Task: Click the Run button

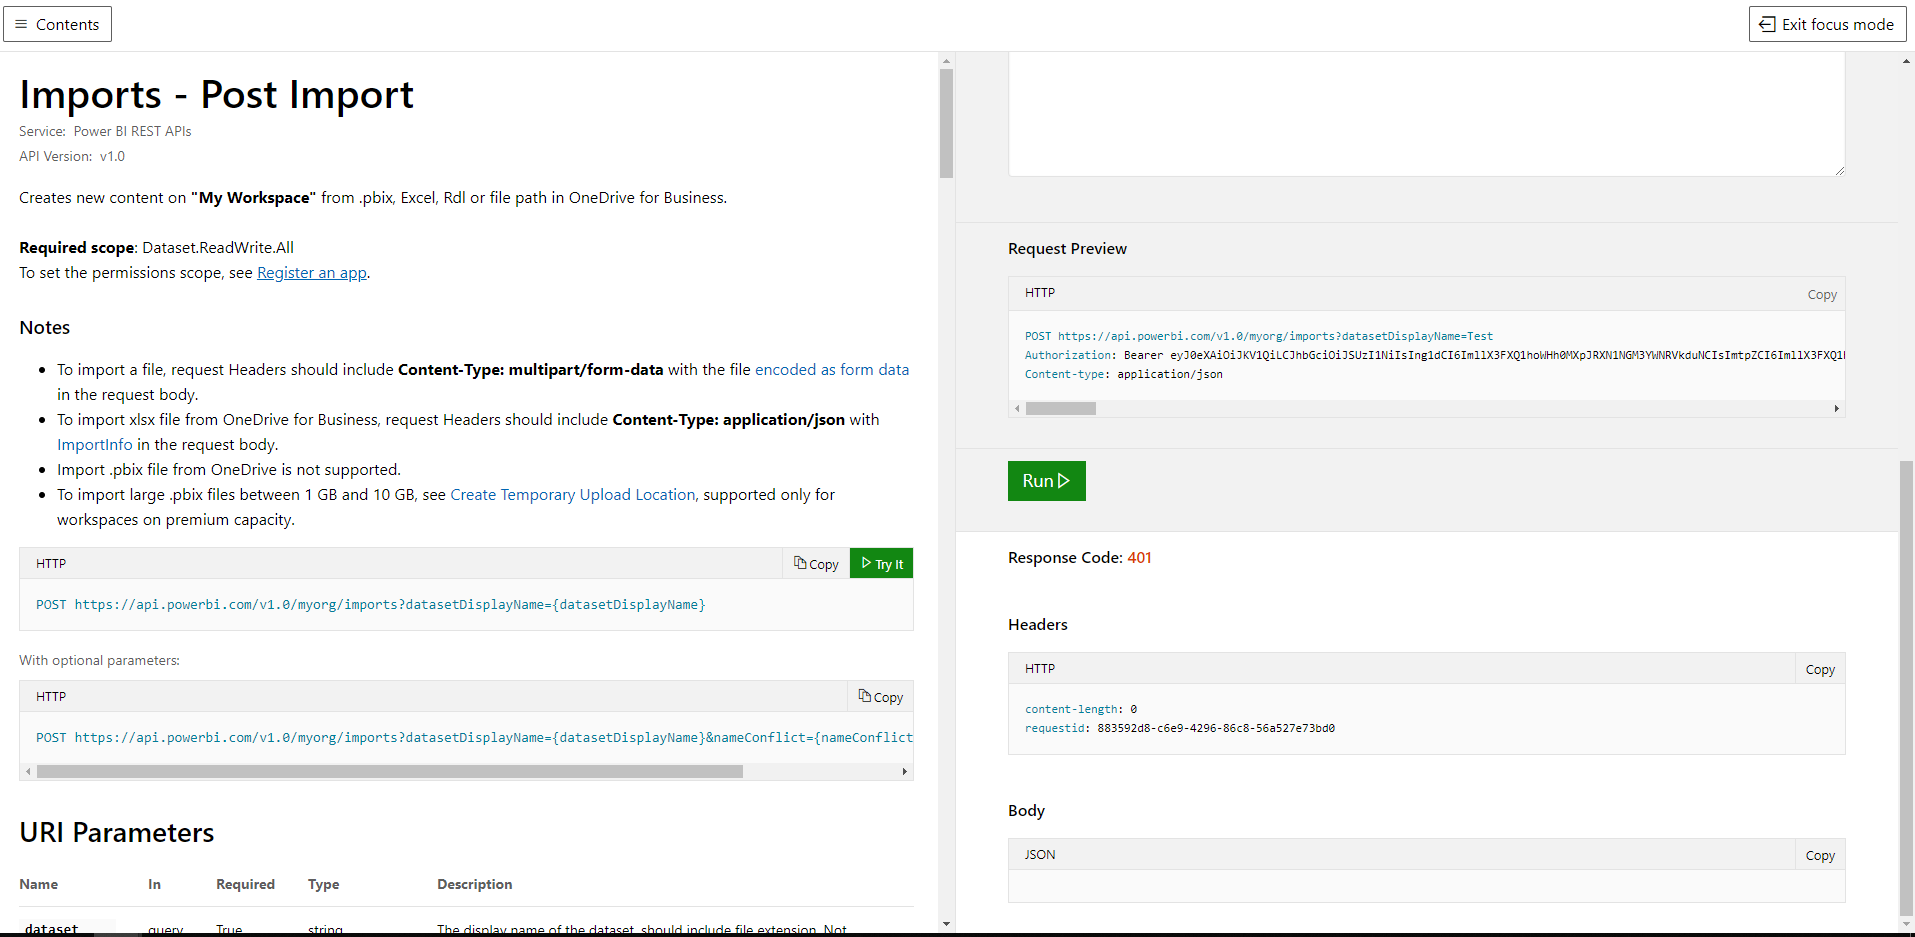Action: click(x=1046, y=481)
